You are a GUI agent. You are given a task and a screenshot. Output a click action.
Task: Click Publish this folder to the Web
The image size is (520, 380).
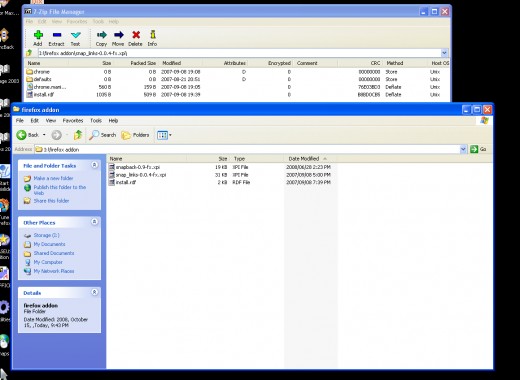coord(60,190)
